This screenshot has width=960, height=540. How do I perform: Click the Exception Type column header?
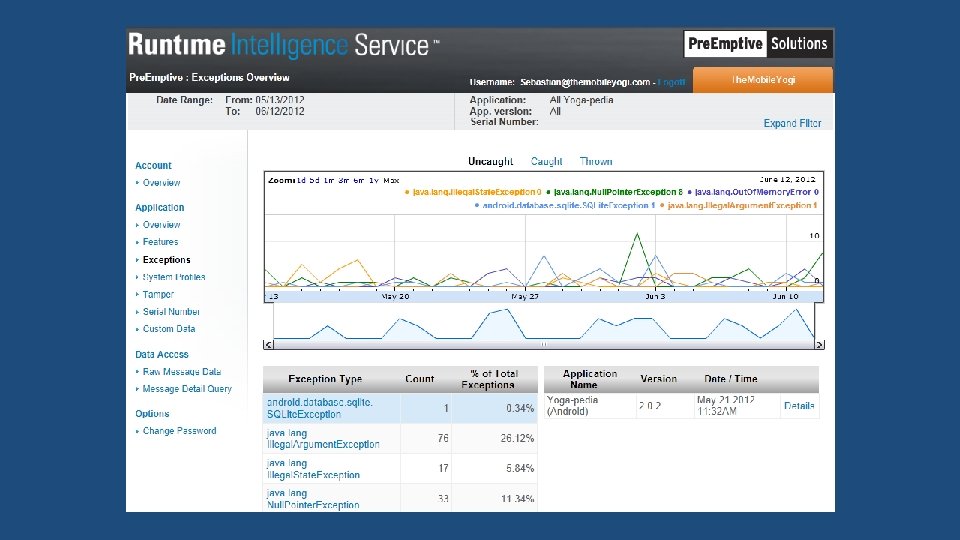pyautogui.click(x=325, y=379)
